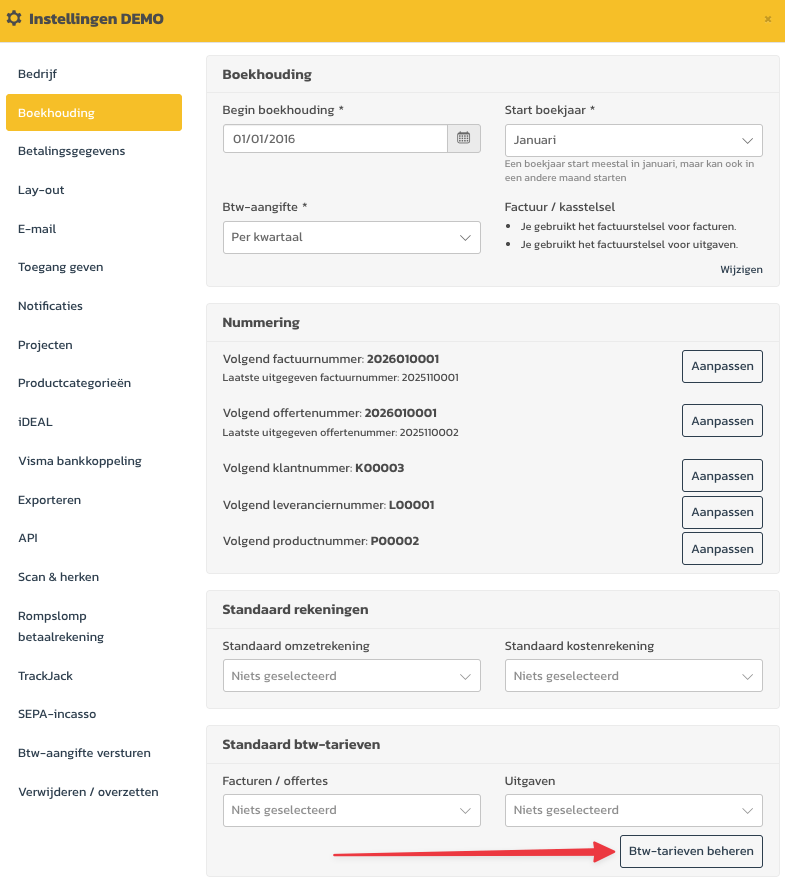The width and height of the screenshot is (785, 880).
Task: Open the Standaard kostenrekening dropdown
Action: tap(633, 676)
